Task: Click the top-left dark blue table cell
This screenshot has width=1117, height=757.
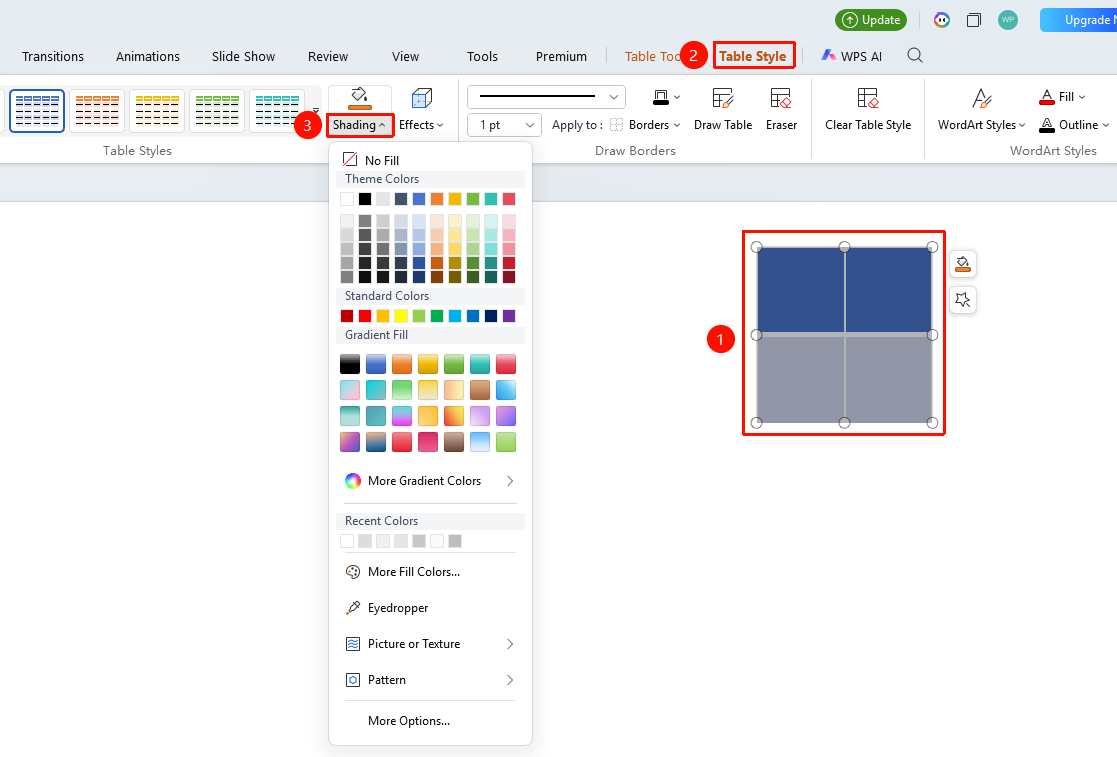Action: point(800,290)
